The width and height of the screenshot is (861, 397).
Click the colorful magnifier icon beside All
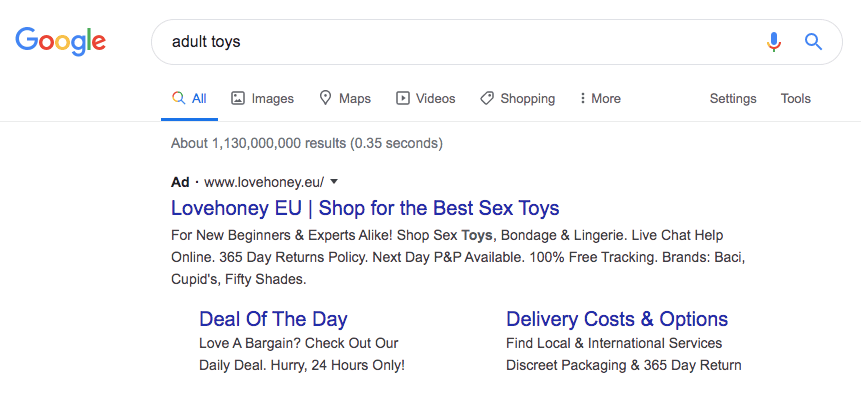[x=178, y=98]
